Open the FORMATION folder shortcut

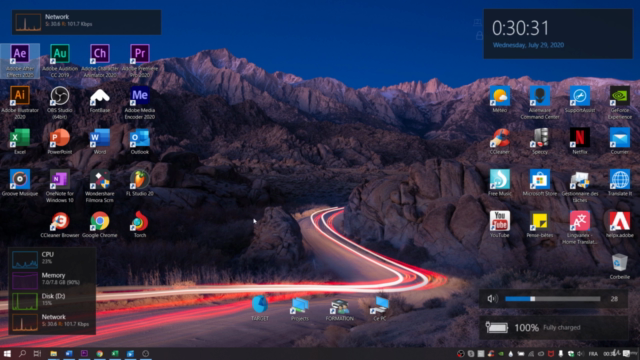(x=340, y=309)
